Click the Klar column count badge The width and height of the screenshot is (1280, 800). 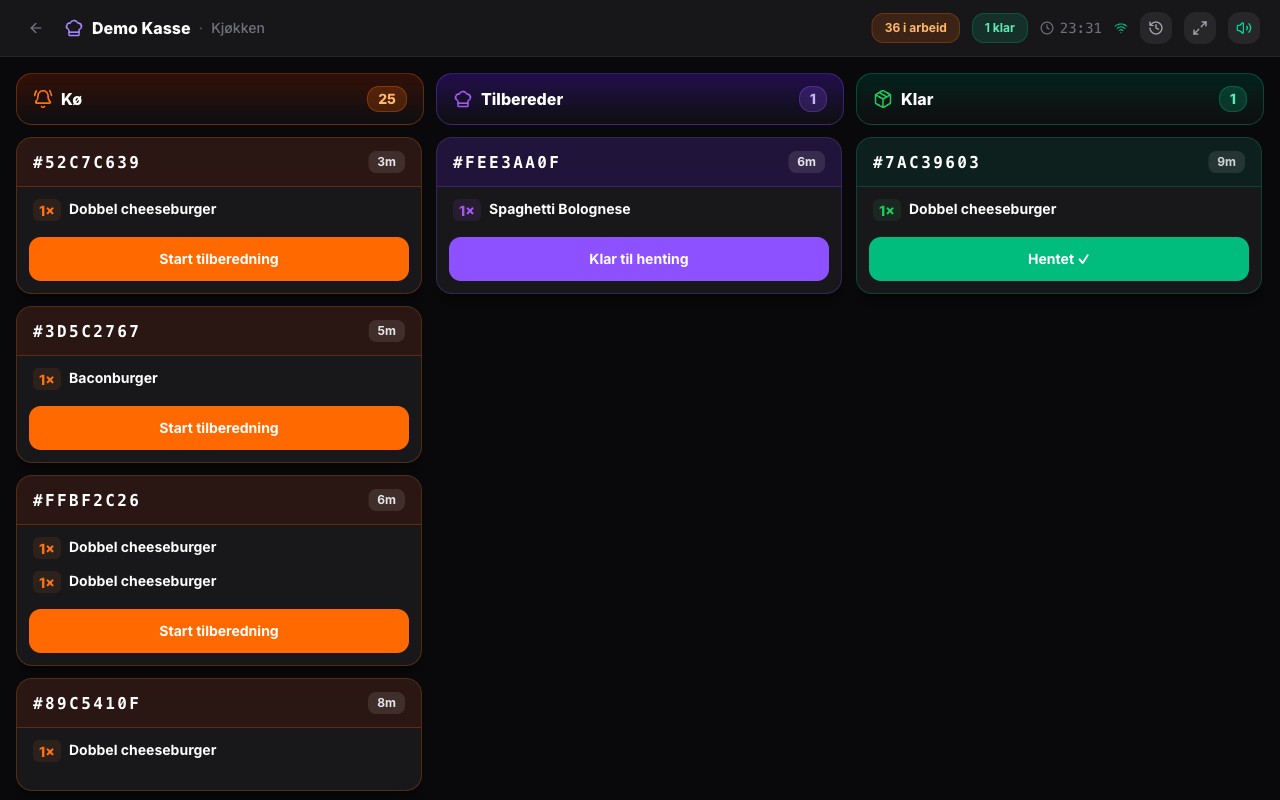pos(1233,99)
